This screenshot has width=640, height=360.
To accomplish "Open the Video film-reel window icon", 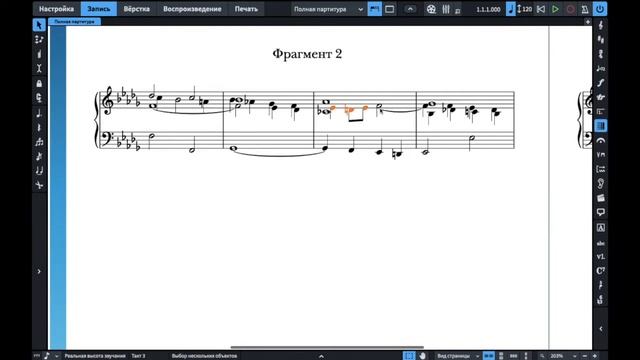I will (431, 9).
